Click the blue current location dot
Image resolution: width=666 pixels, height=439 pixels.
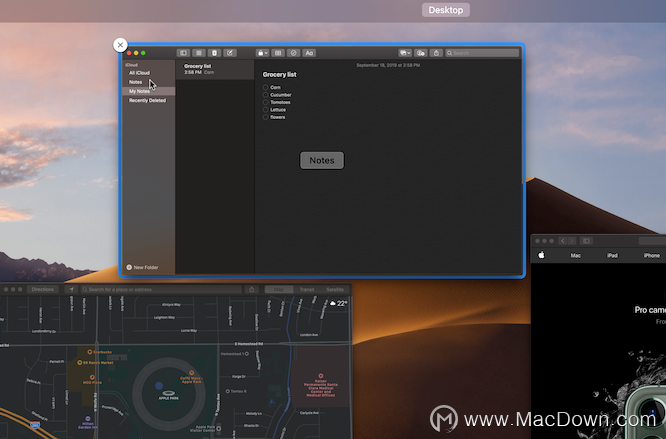[x=159, y=386]
